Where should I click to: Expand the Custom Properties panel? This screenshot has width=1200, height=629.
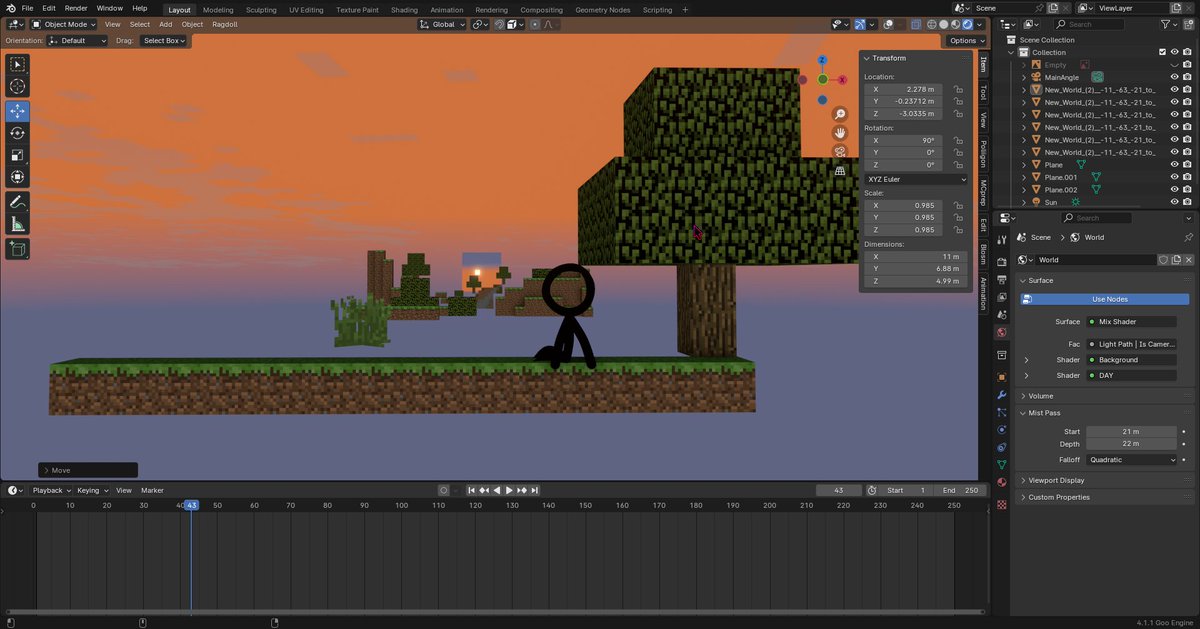(x=1059, y=497)
